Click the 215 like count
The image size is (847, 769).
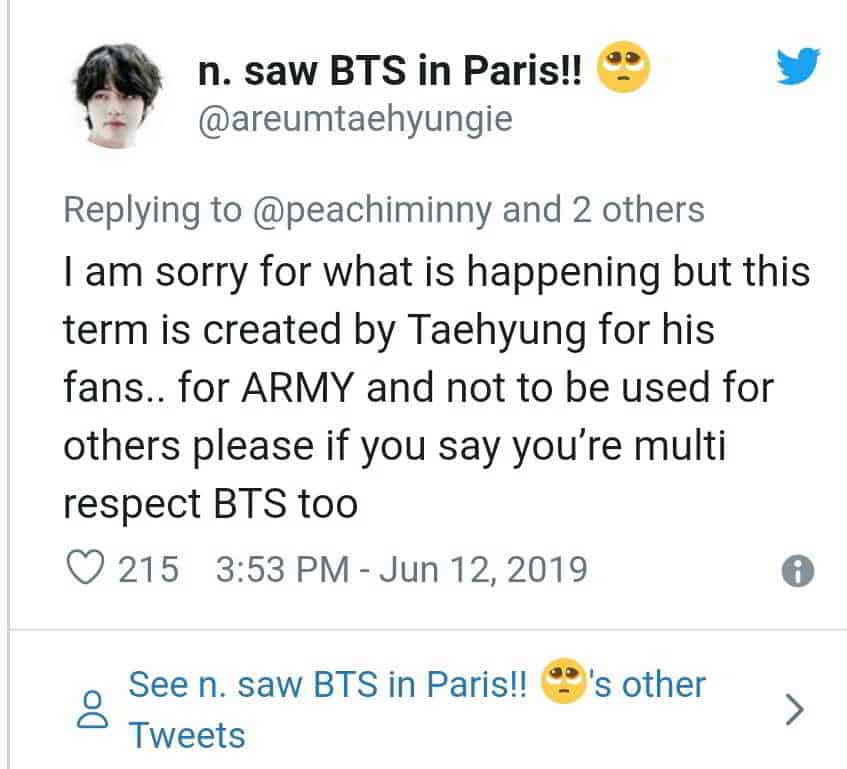coord(148,569)
